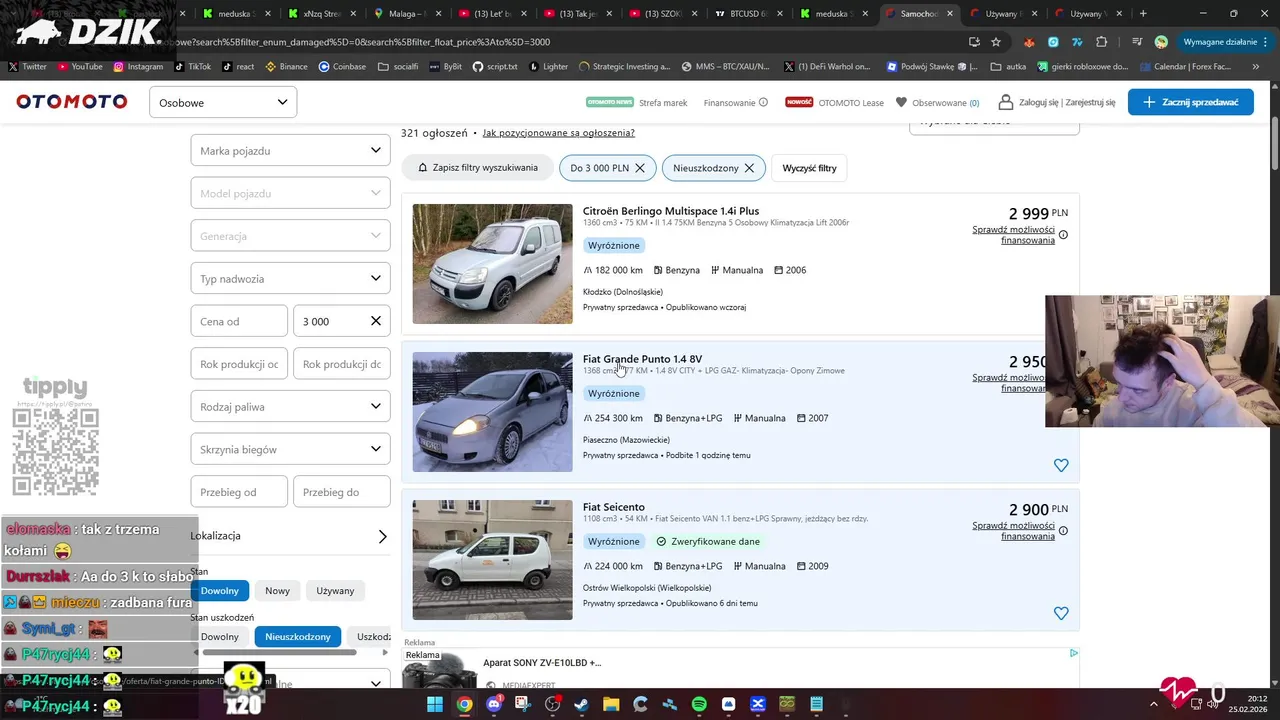Click the info icon beside the Citroën financing link
Image resolution: width=1280 pixels, height=720 pixels.
point(1063,235)
